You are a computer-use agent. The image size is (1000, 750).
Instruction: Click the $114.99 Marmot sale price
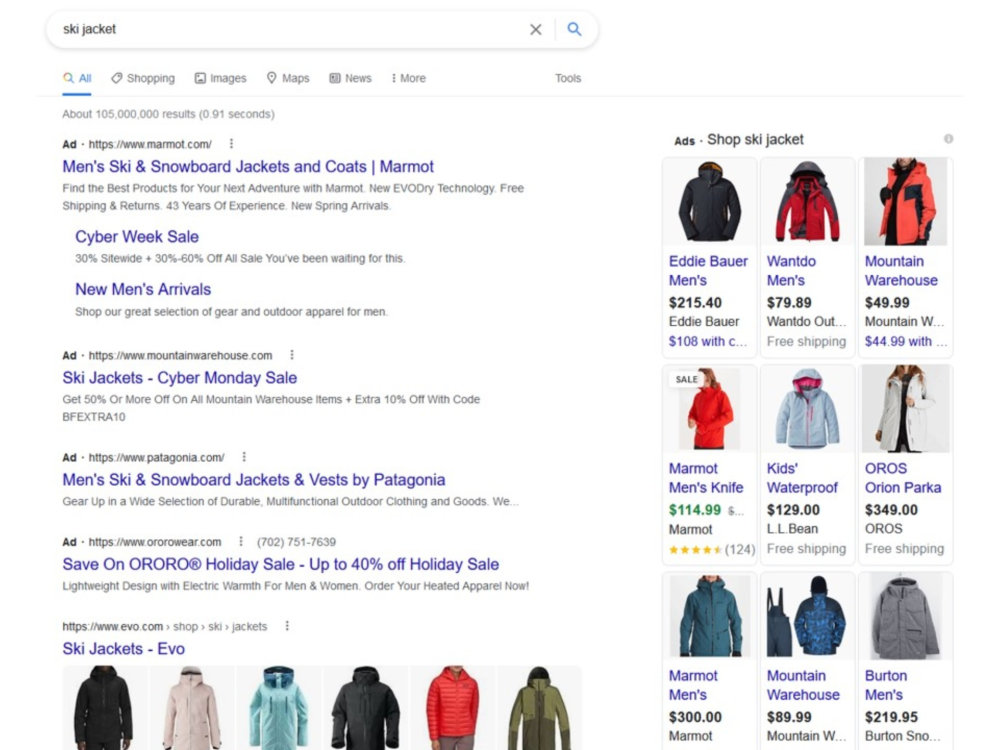(695, 510)
